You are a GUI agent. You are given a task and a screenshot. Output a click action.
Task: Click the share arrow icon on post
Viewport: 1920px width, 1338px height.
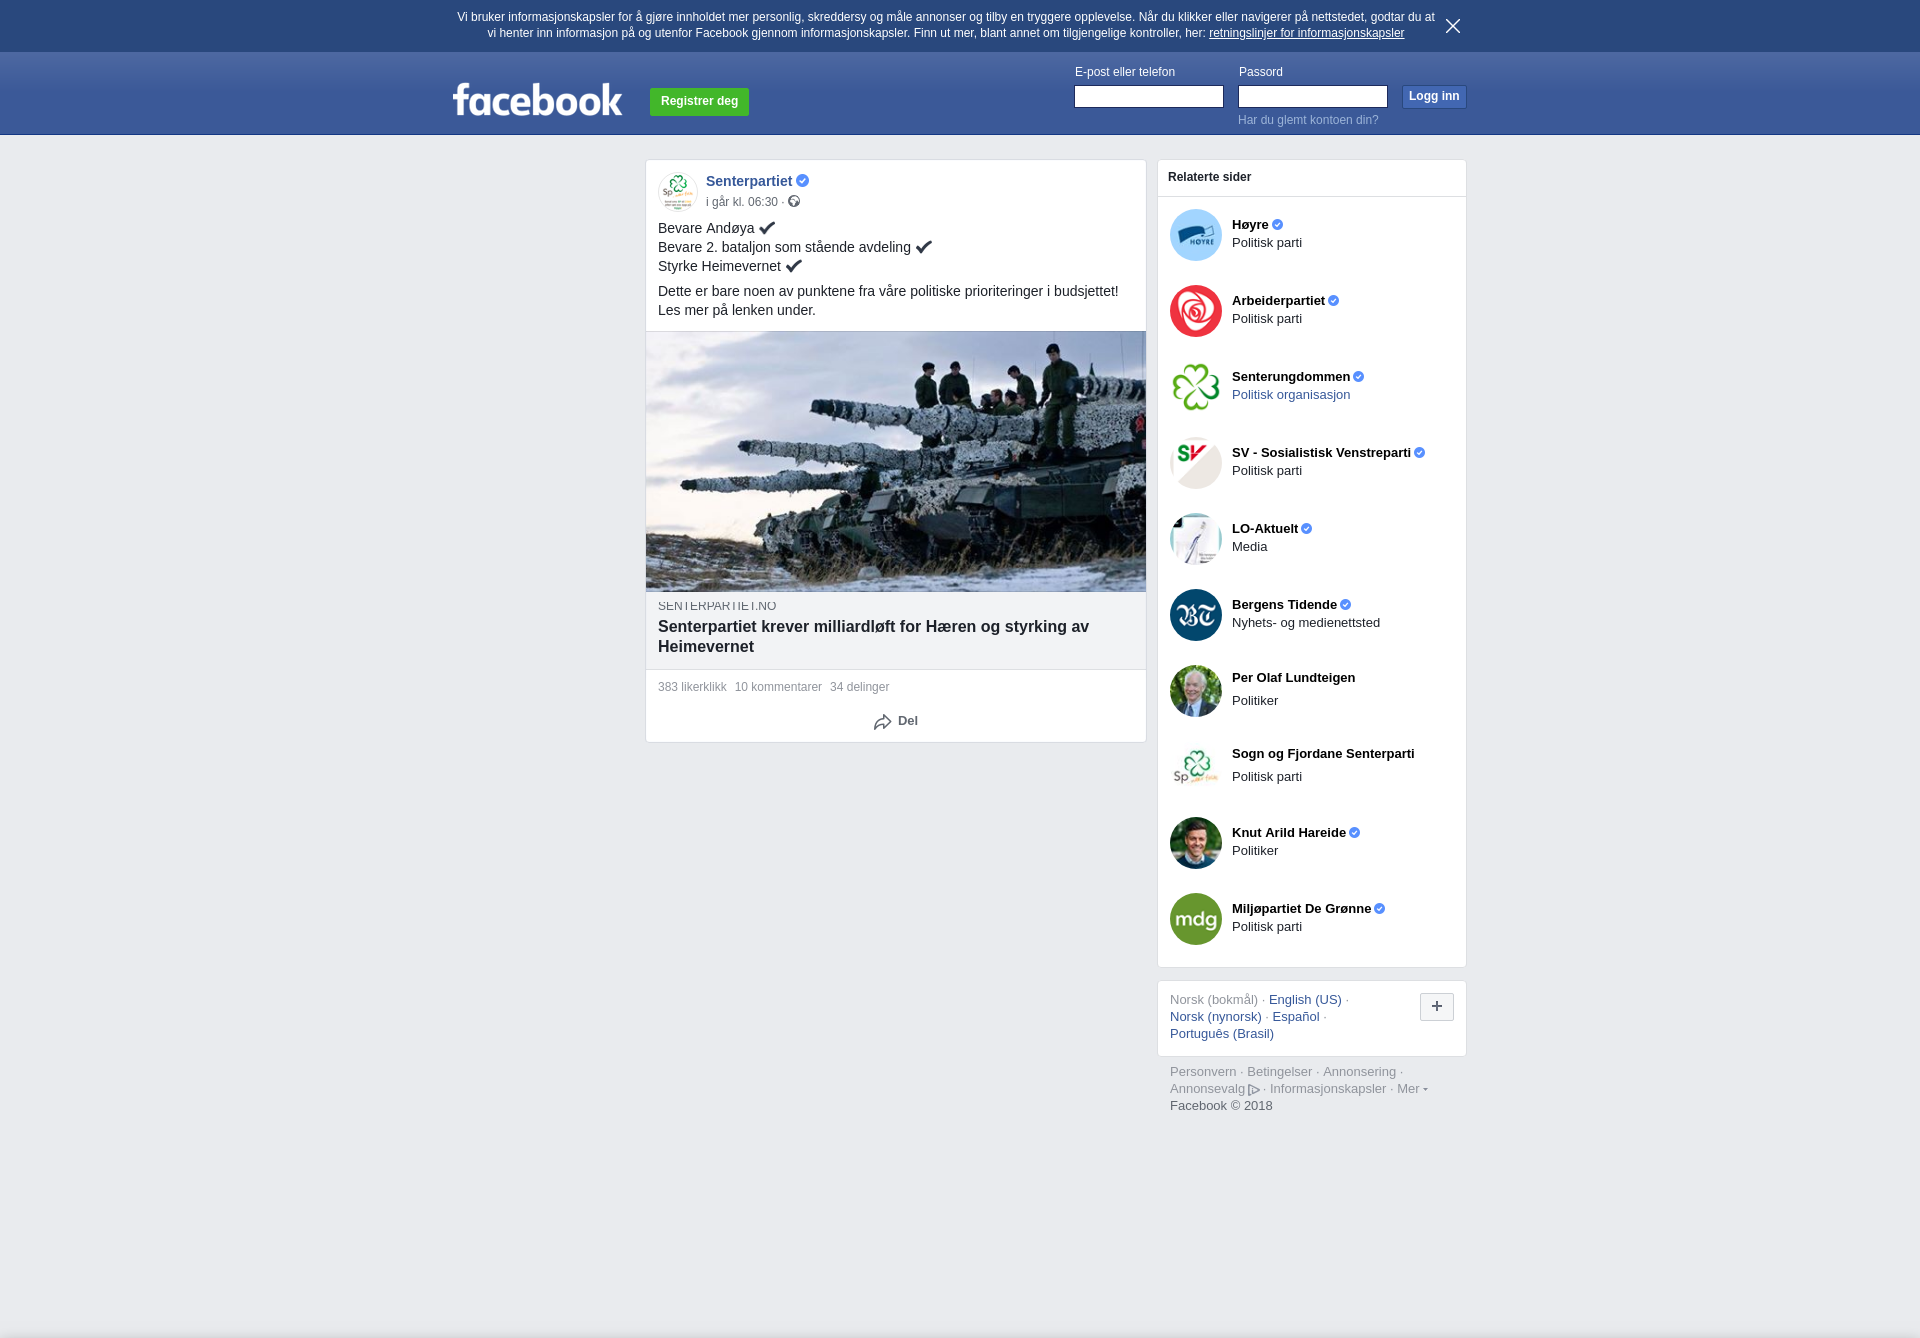pyautogui.click(x=882, y=722)
